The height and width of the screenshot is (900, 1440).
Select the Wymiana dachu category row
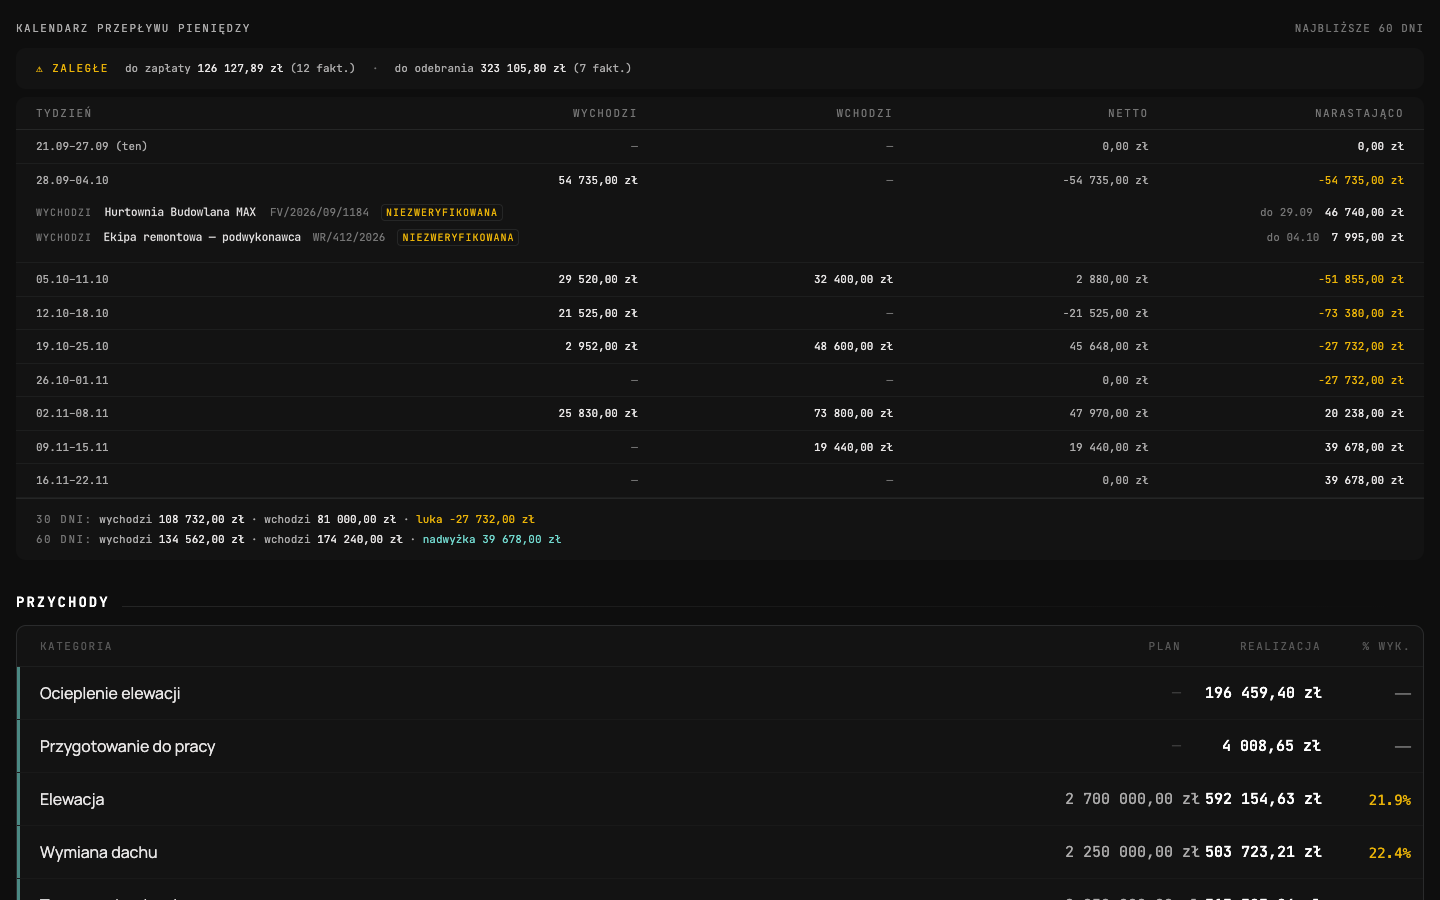tap(720, 852)
